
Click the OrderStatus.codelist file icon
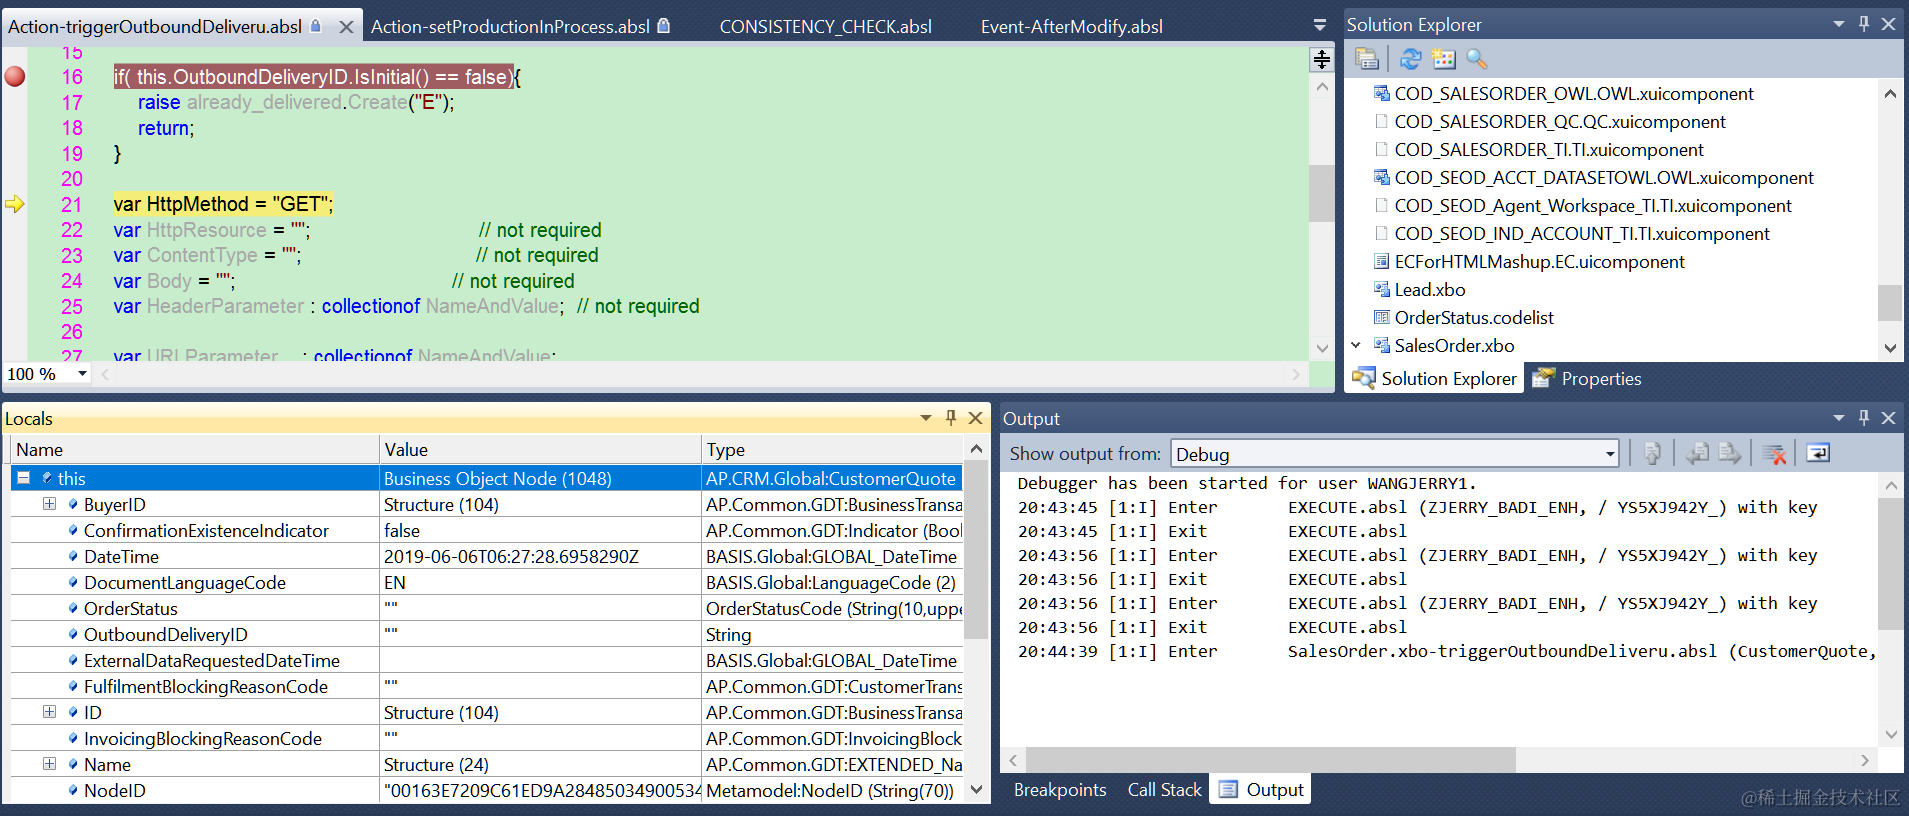coord(1382,317)
